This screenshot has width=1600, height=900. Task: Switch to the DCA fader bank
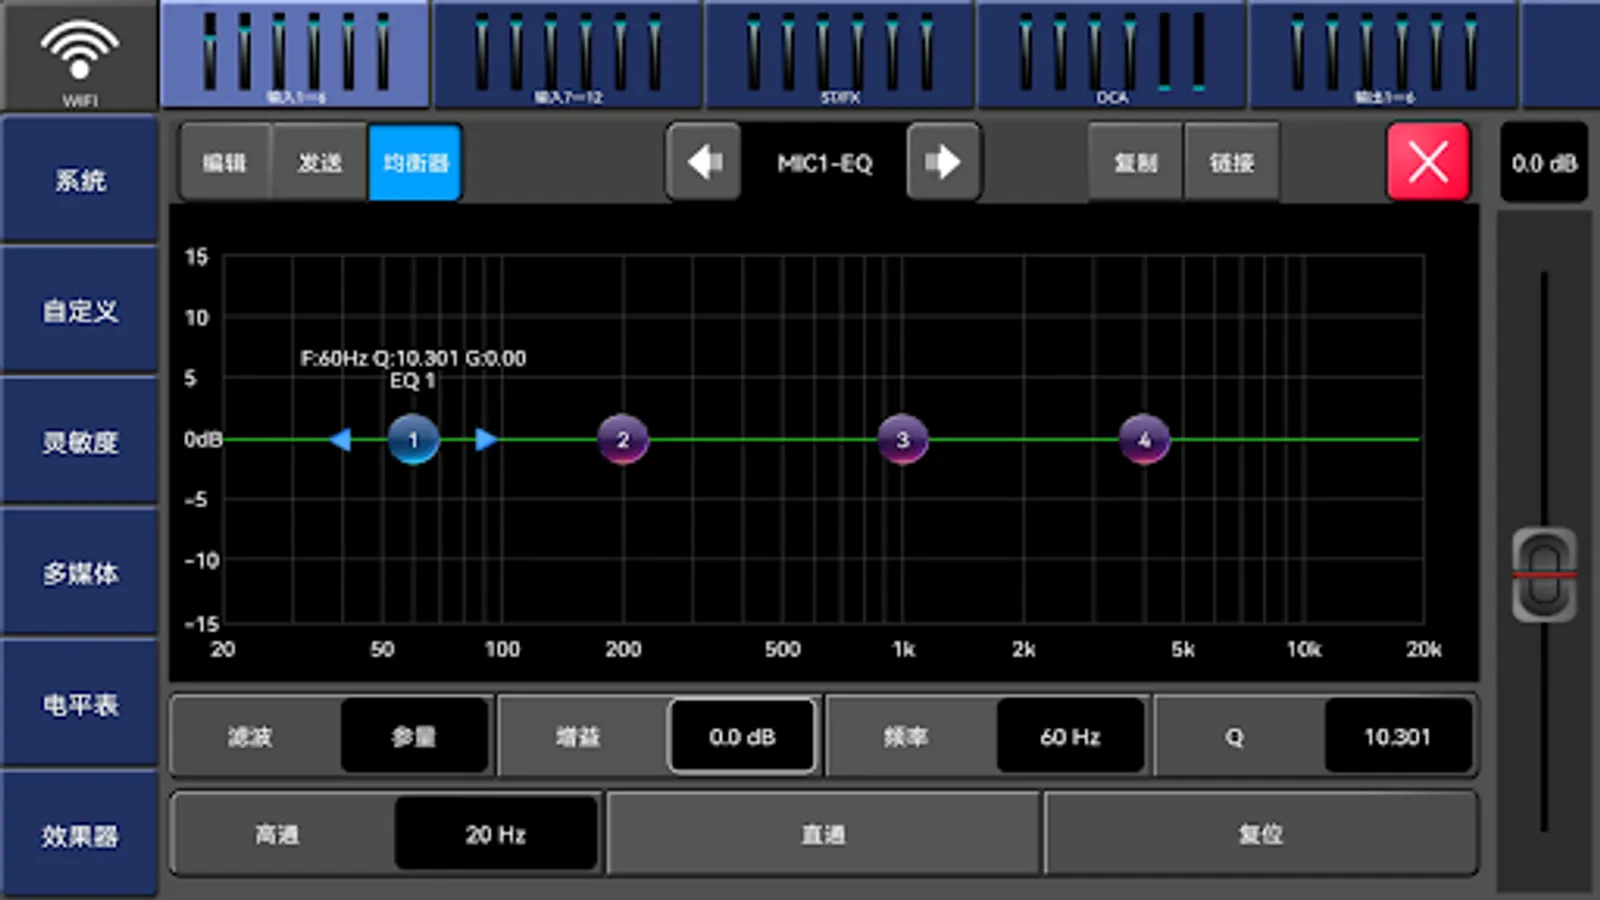point(1112,54)
